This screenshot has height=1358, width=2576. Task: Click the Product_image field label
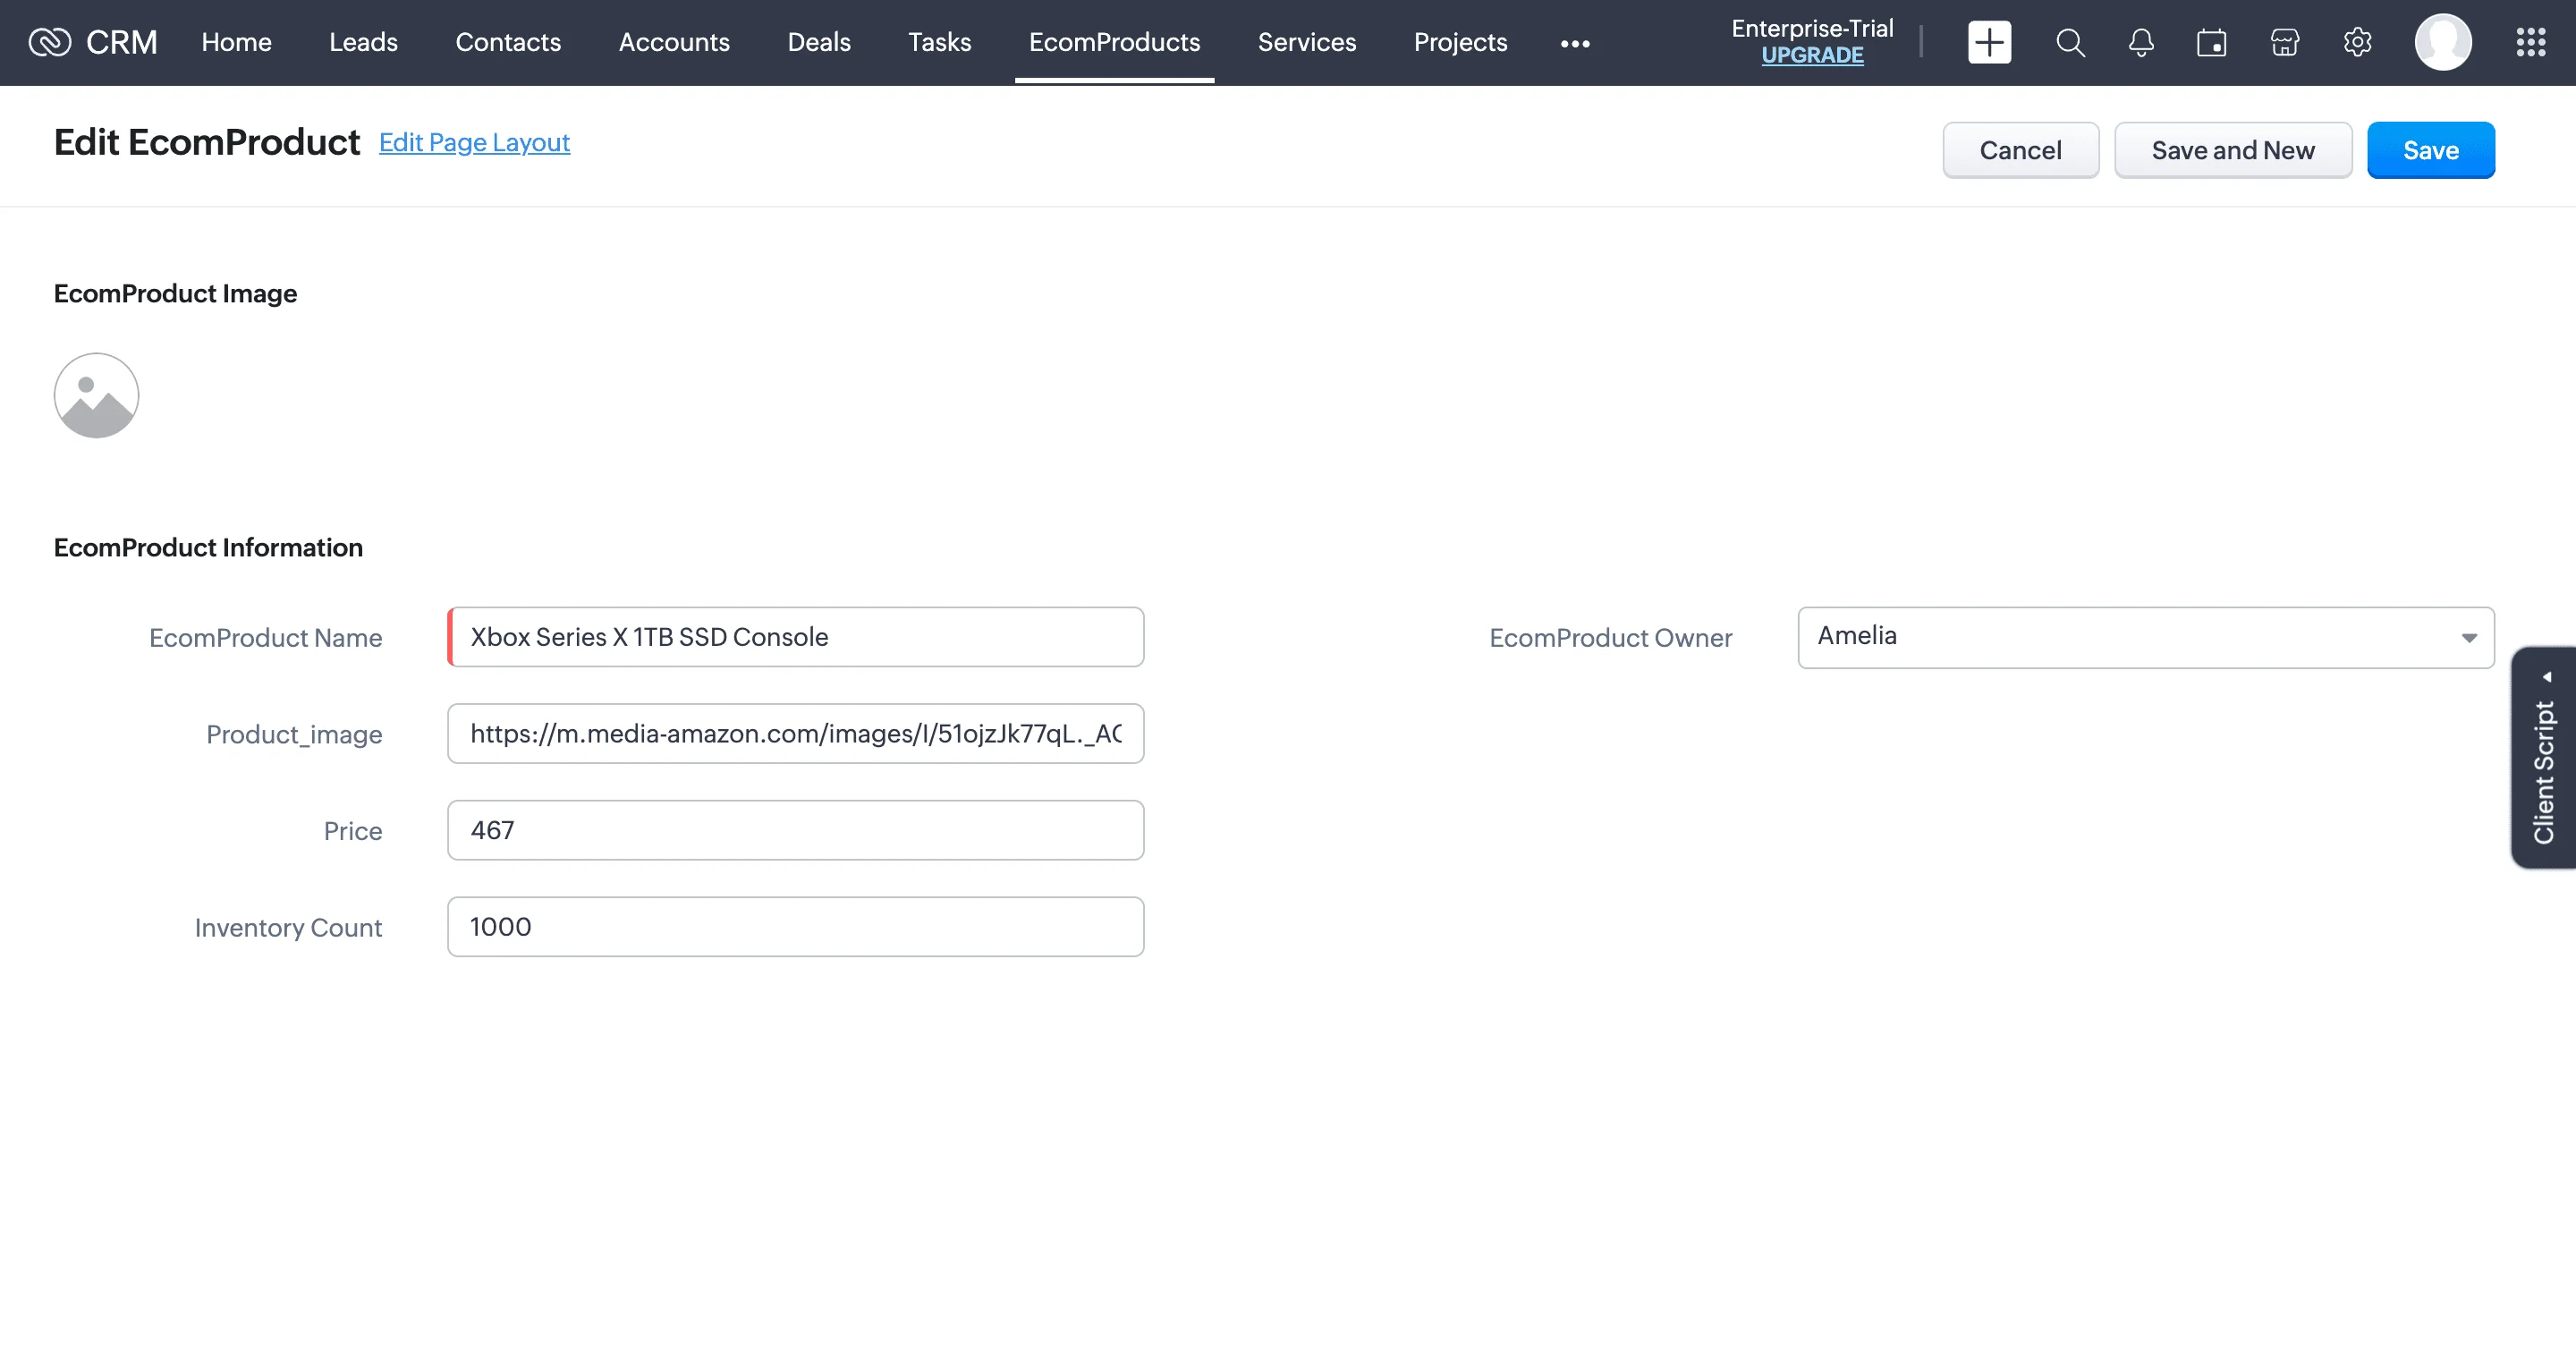point(294,735)
